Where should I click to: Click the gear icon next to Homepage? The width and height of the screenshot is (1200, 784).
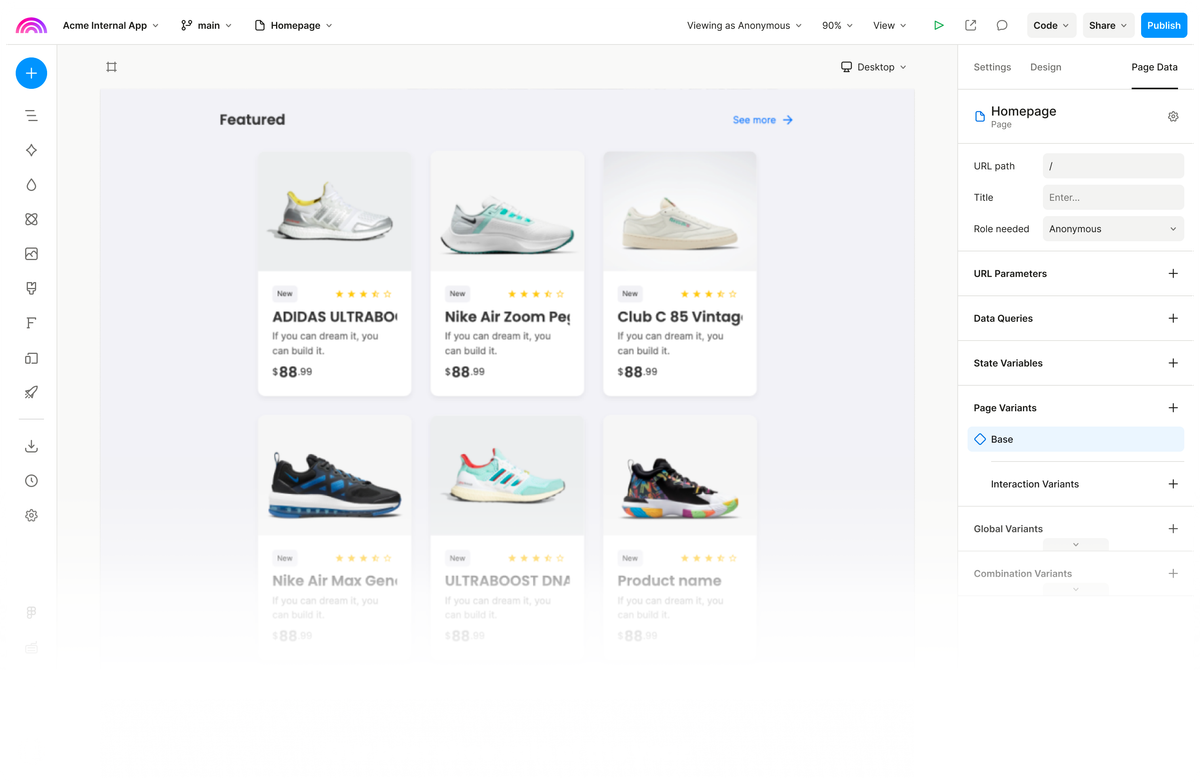(x=1173, y=116)
